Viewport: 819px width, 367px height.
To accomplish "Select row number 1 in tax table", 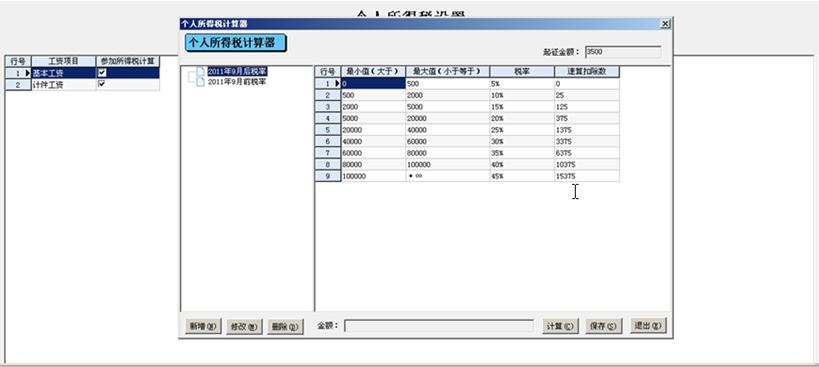I will click(x=328, y=84).
